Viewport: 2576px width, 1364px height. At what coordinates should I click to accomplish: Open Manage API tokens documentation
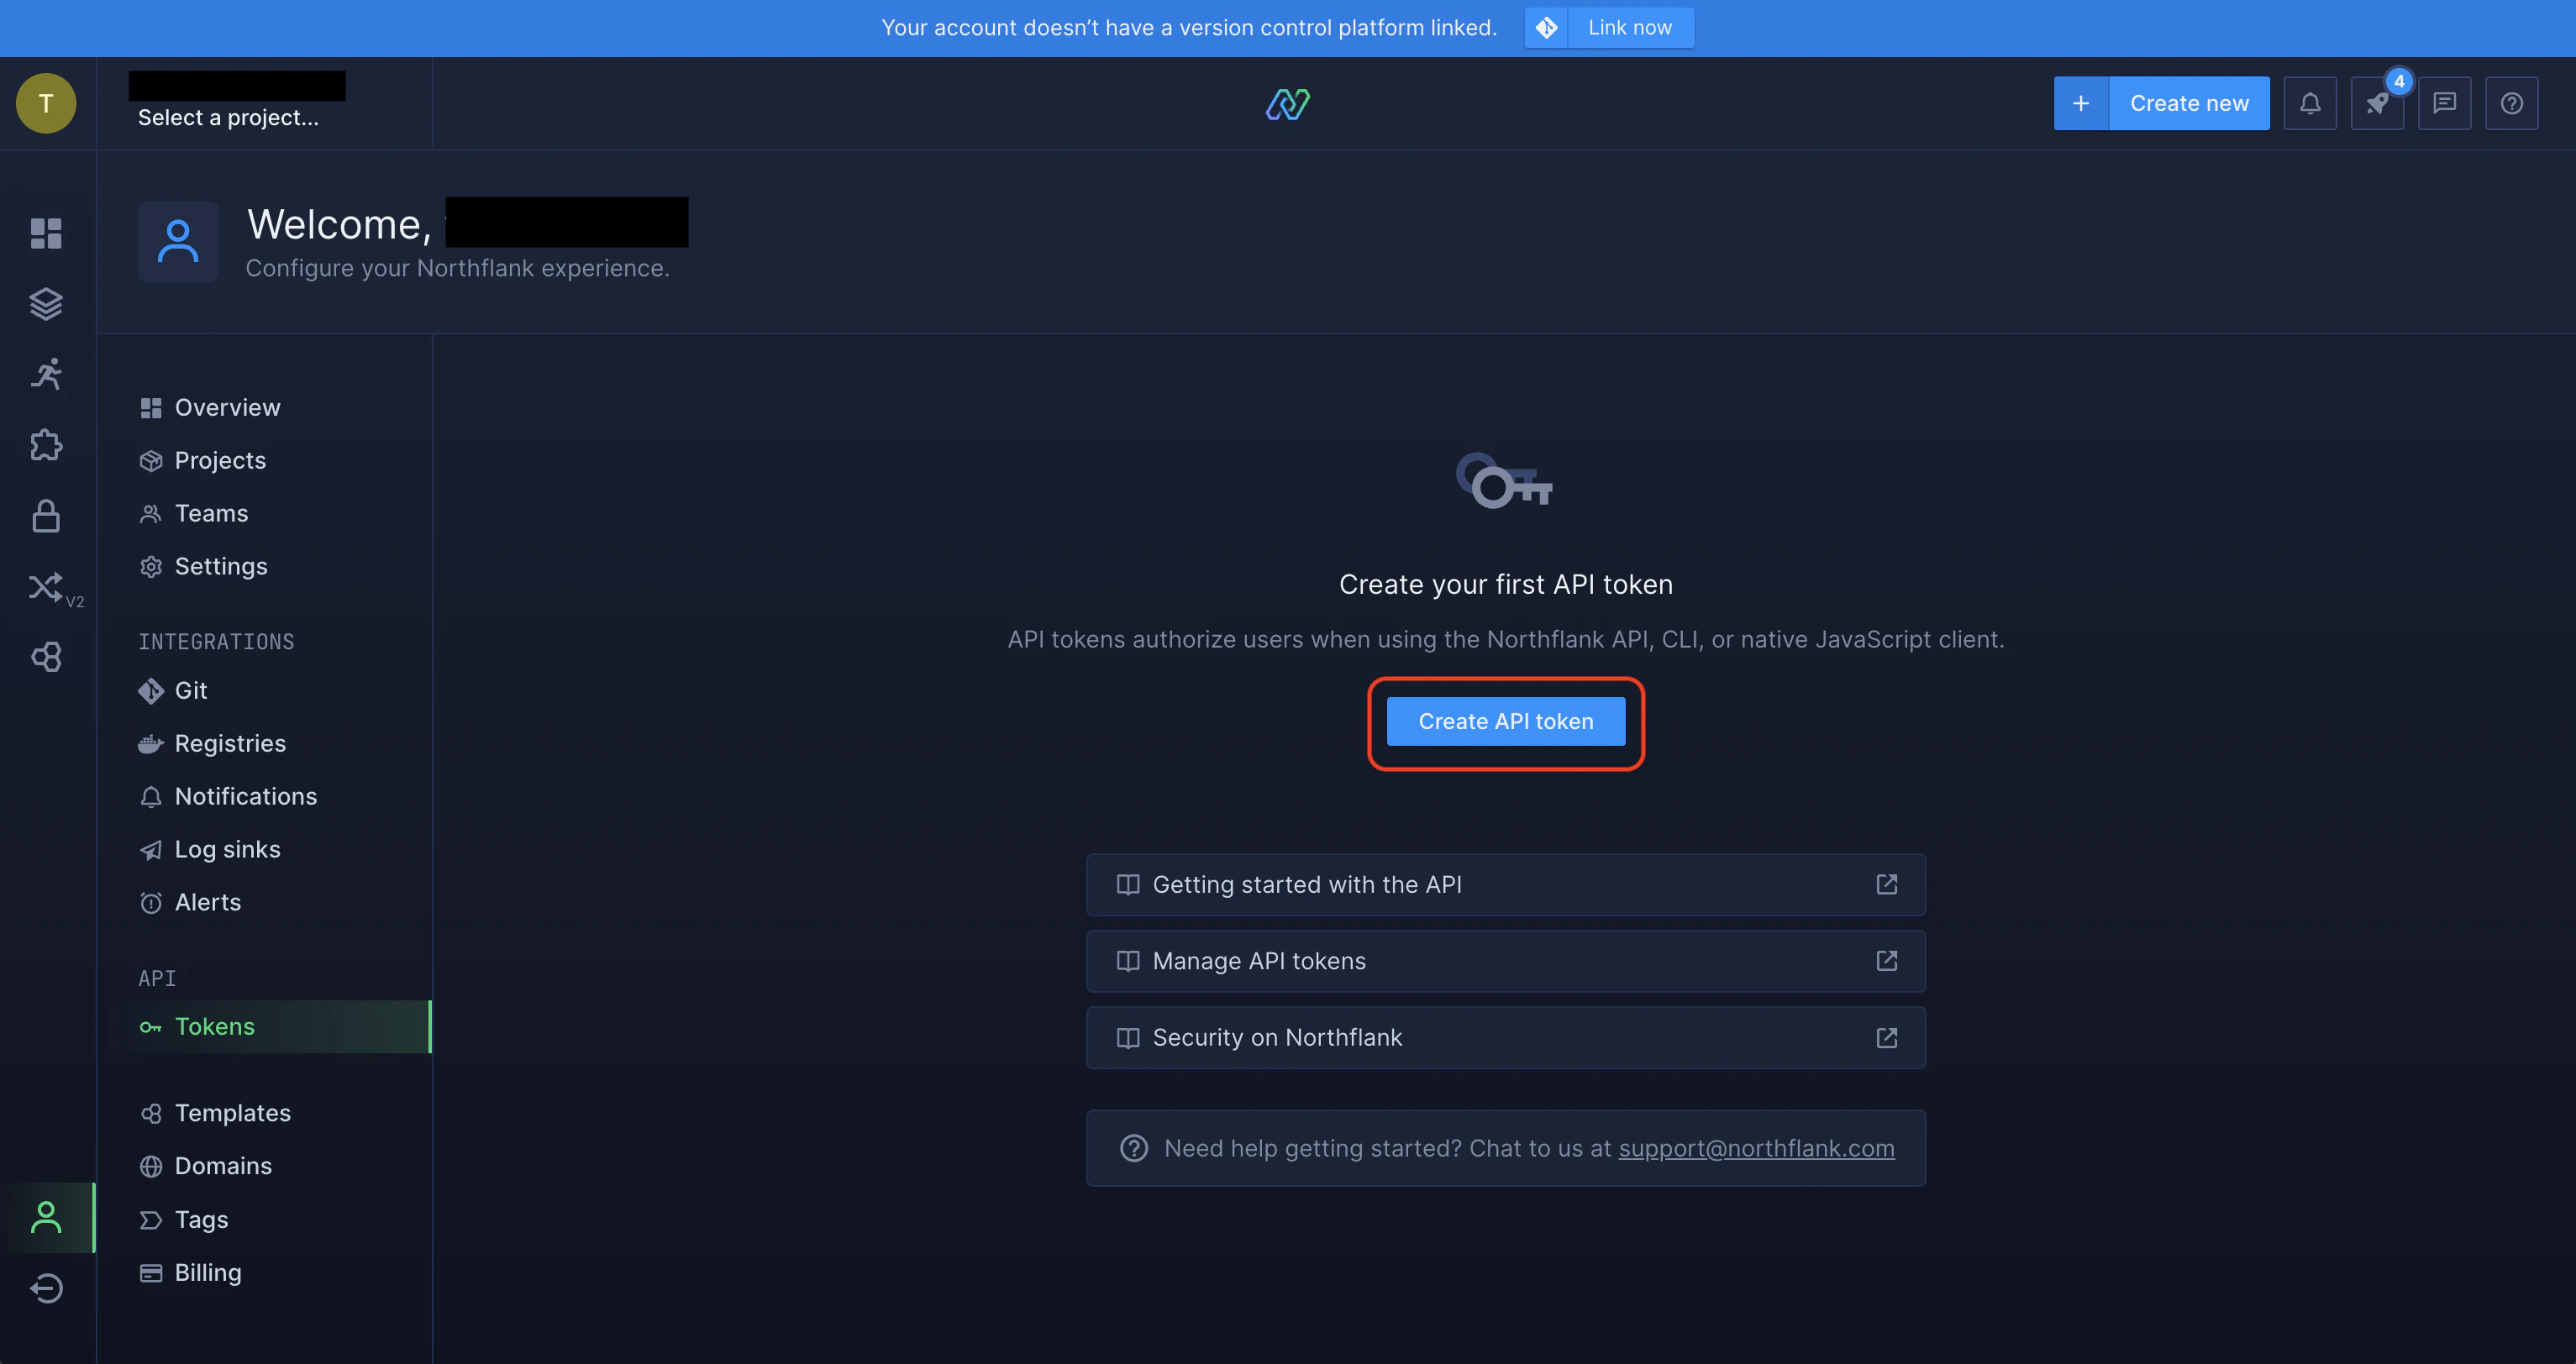(x=1506, y=961)
